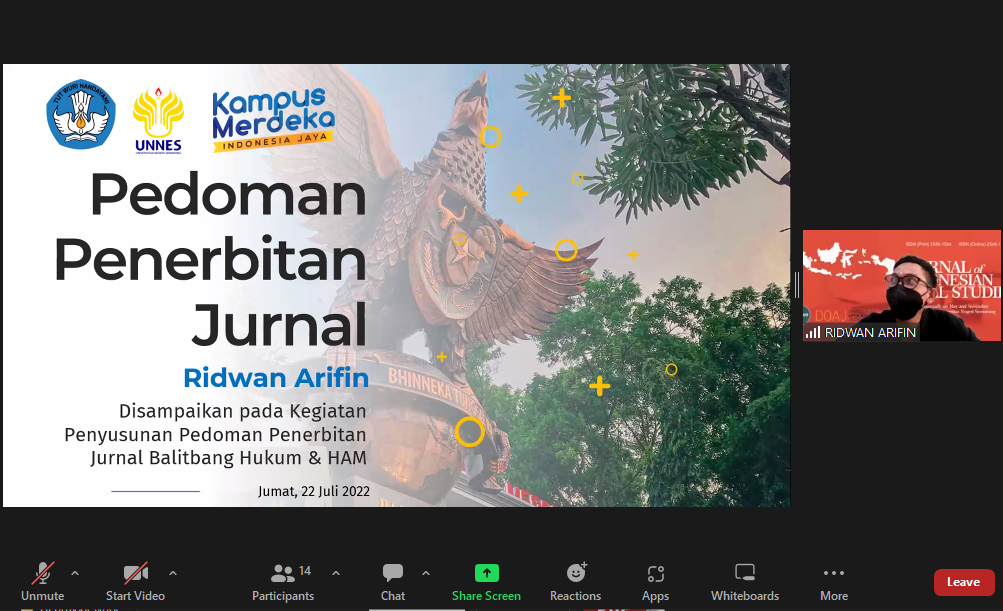This screenshot has width=1003, height=611.
Task: Expand the arrow next to Chat
Action: (x=426, y=573)
